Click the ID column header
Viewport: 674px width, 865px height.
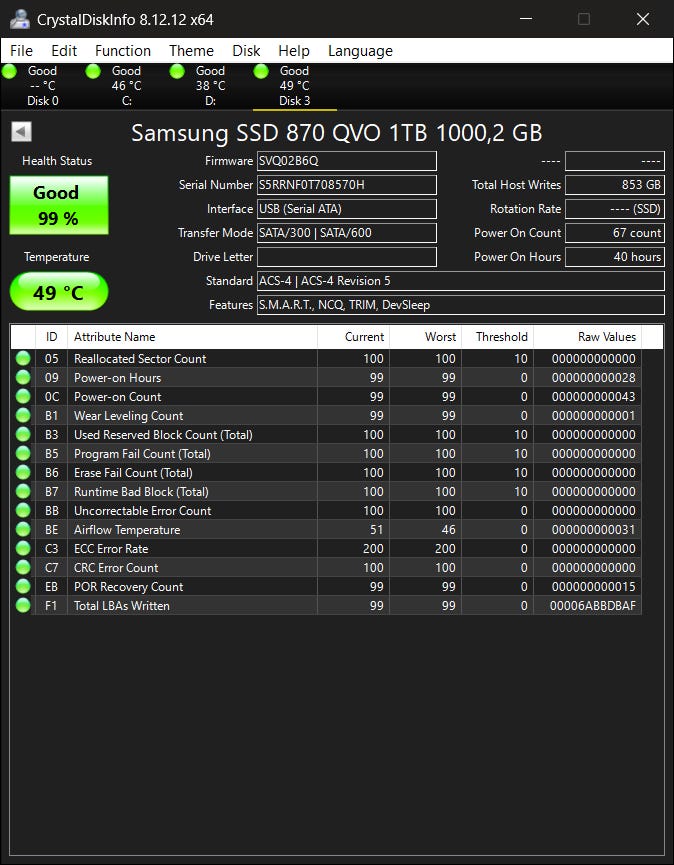pos(51,337)
